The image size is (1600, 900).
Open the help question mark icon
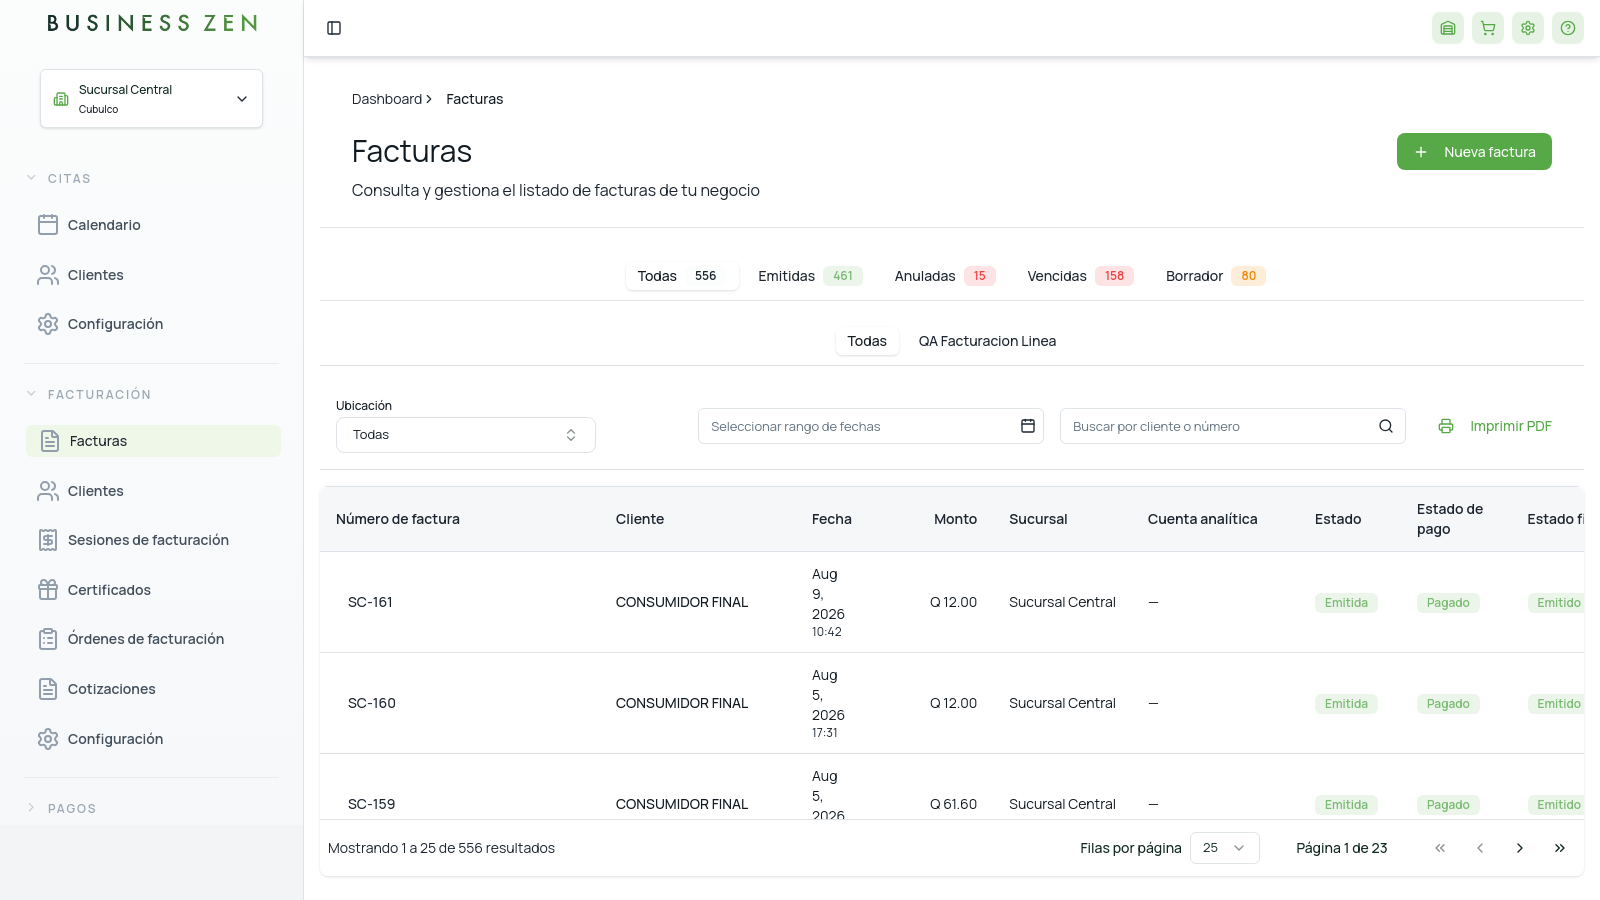click(x=1568, y=28)
